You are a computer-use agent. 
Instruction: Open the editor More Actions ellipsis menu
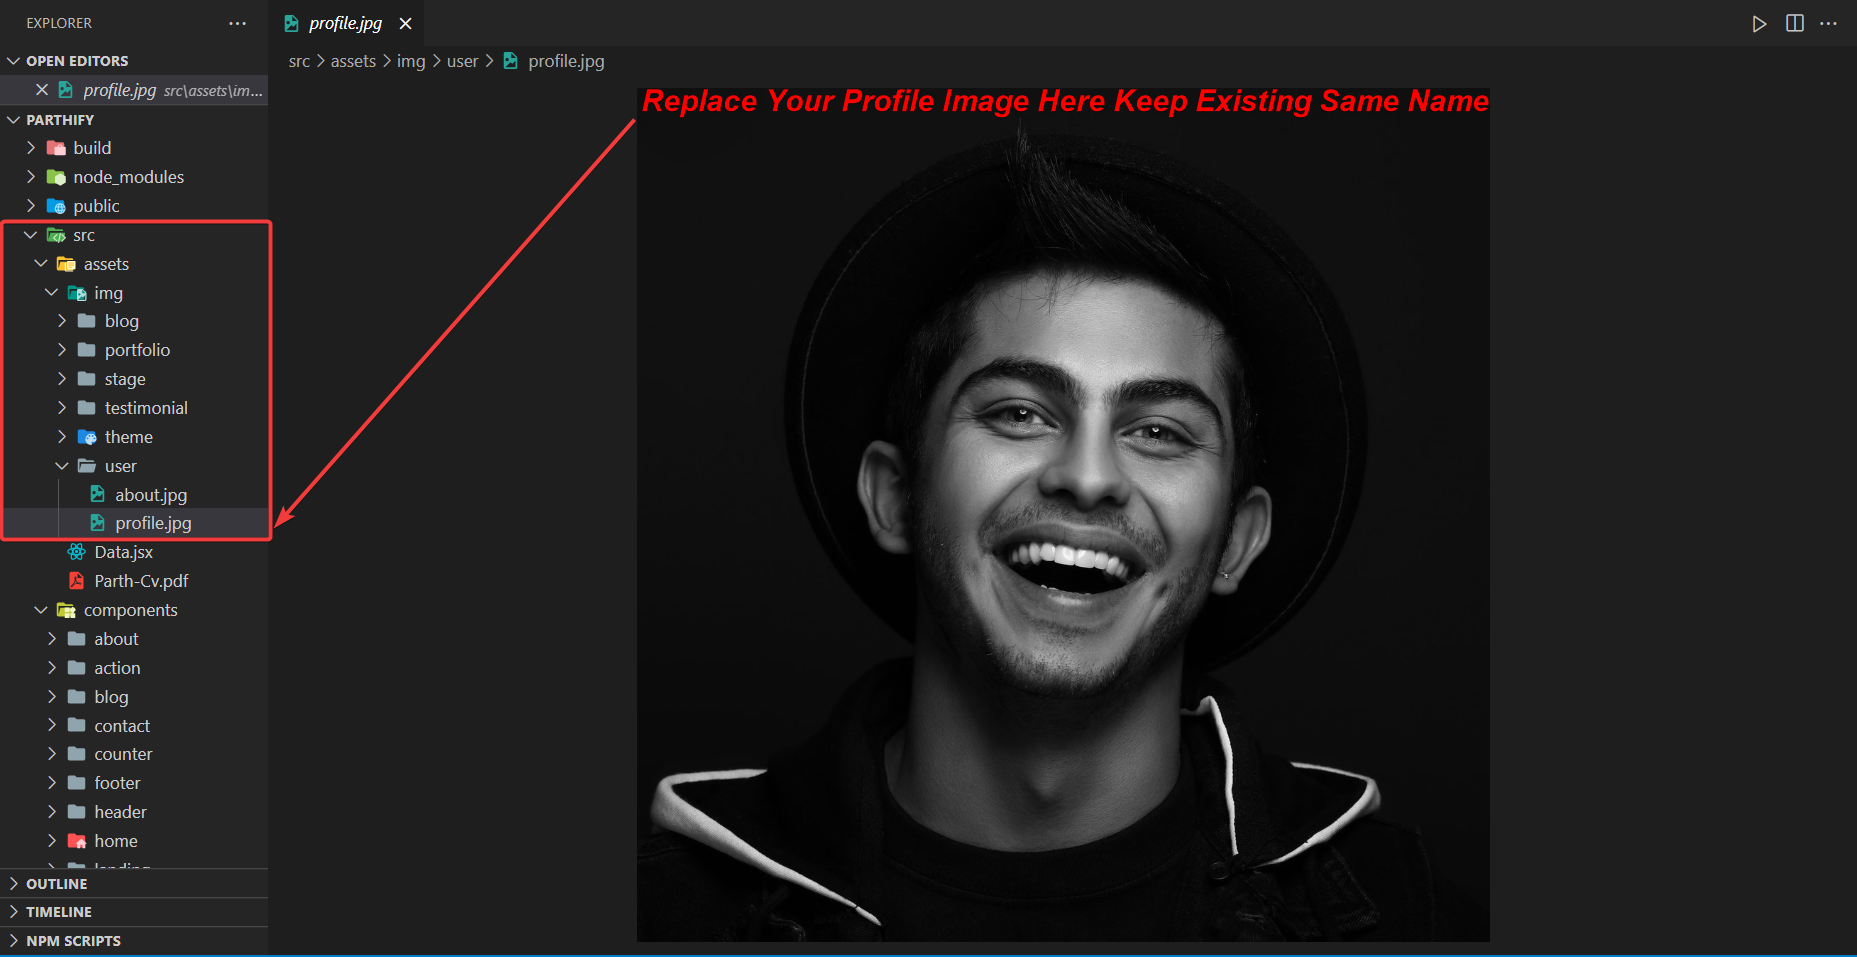(1830, 23)
